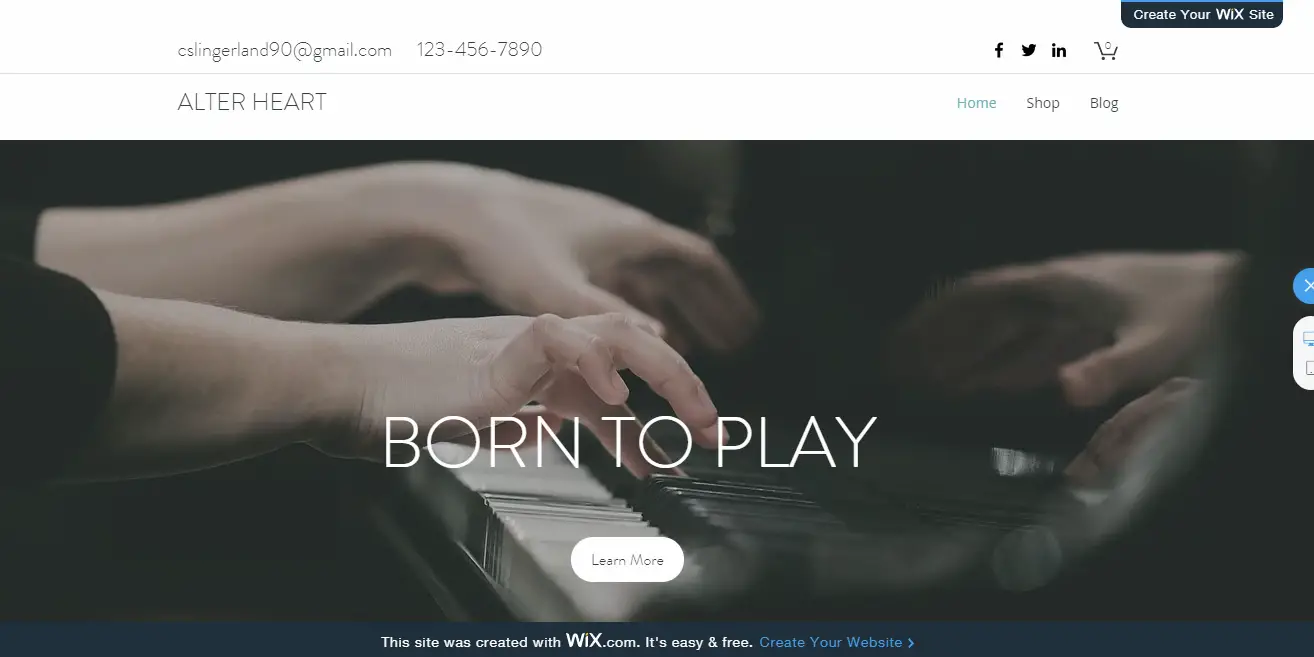The image size is (1314, 657).
Task: Click the 123-456-7890 phone number
Action: pos(480,50)
